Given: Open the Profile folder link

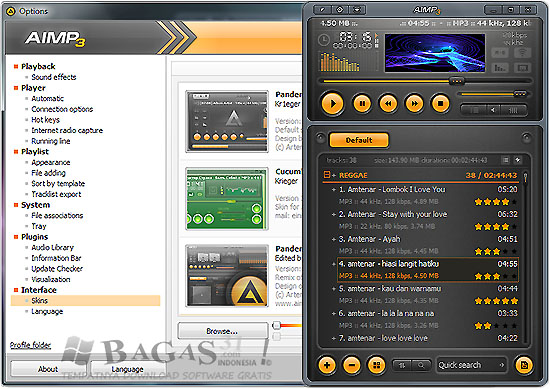Looking at the screenshot, I should 31,345.
